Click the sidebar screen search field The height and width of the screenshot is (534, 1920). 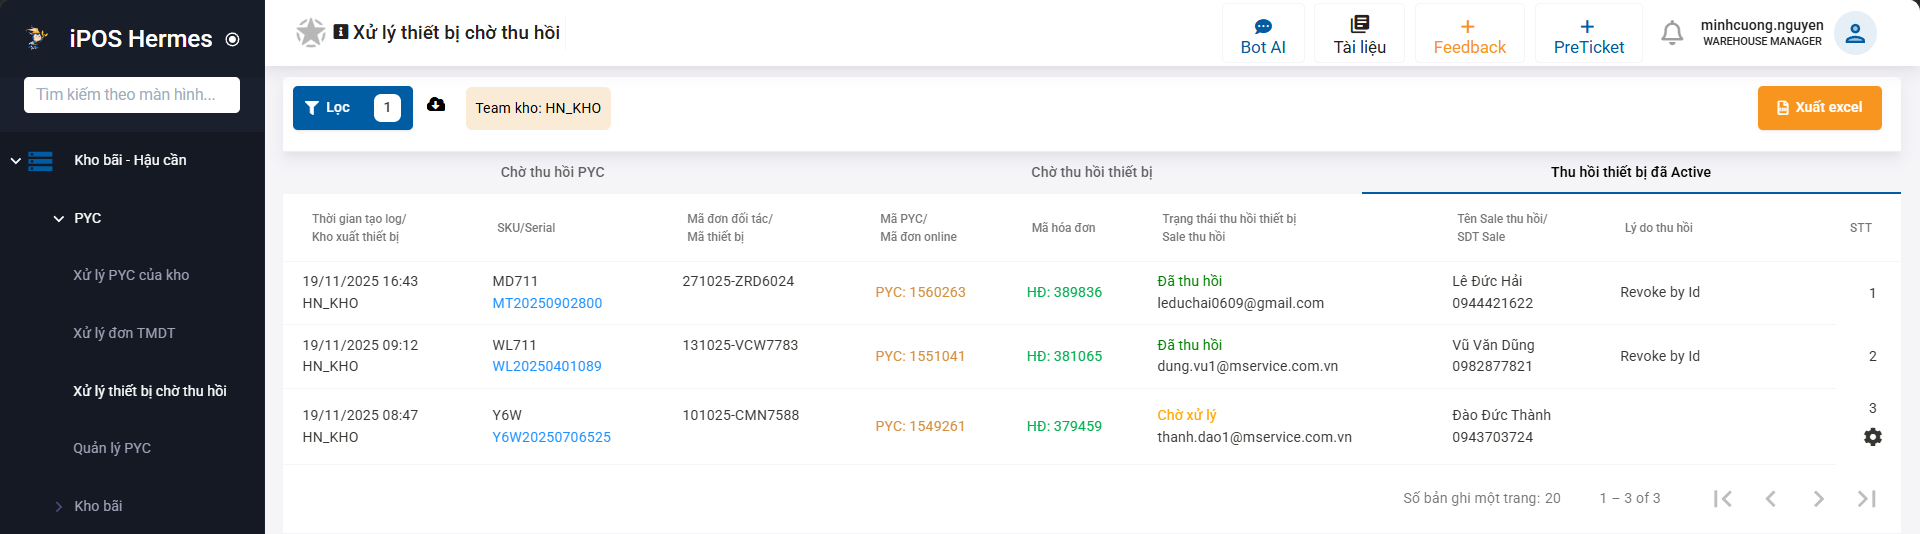(132, 95)
